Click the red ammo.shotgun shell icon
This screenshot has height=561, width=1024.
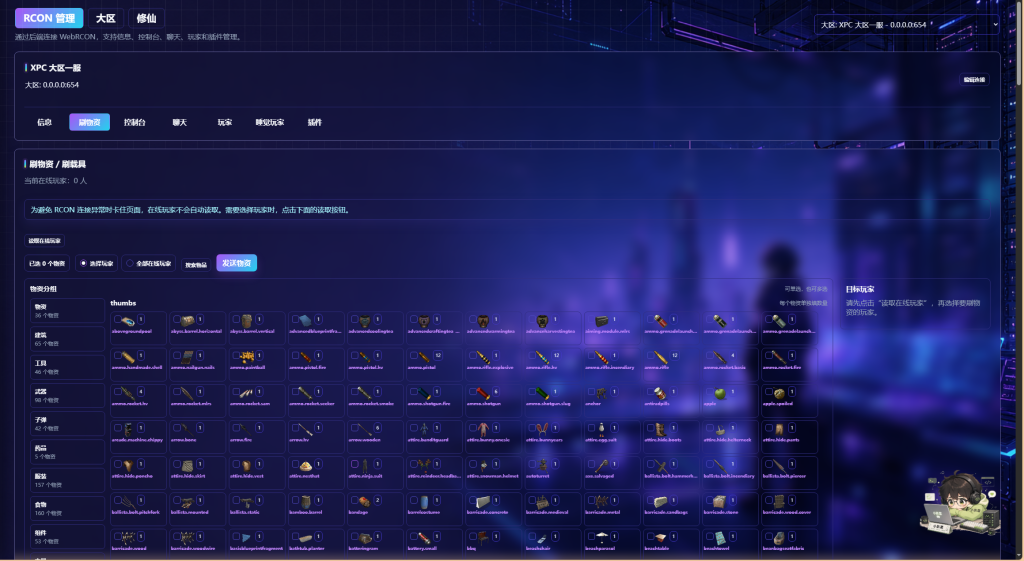click(x=483, y=393)
